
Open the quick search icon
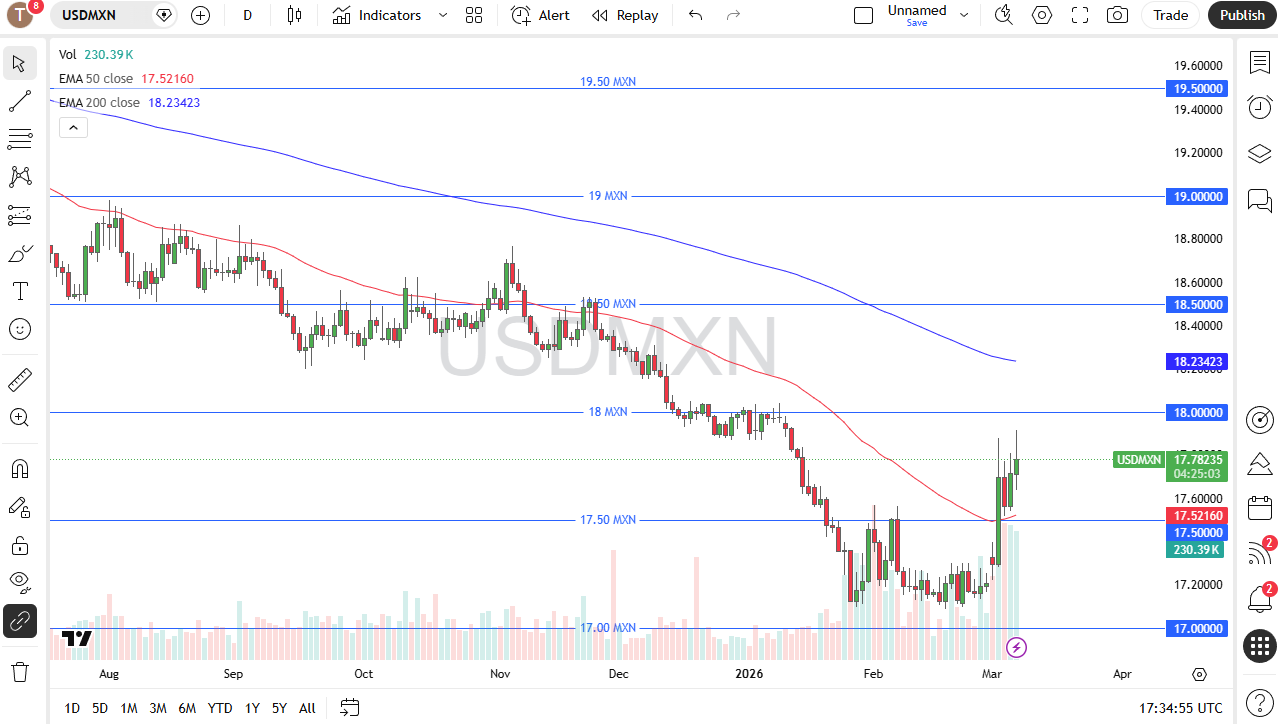coord(1004,15)
